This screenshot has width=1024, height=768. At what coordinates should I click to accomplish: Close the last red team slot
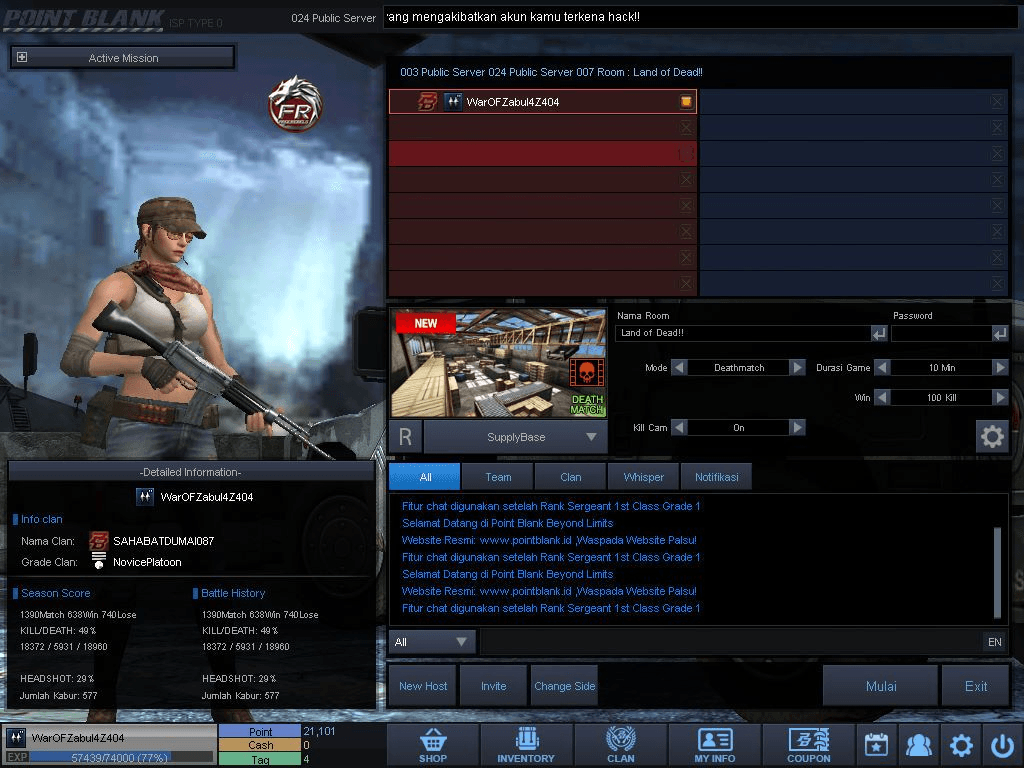click(686, 283)
